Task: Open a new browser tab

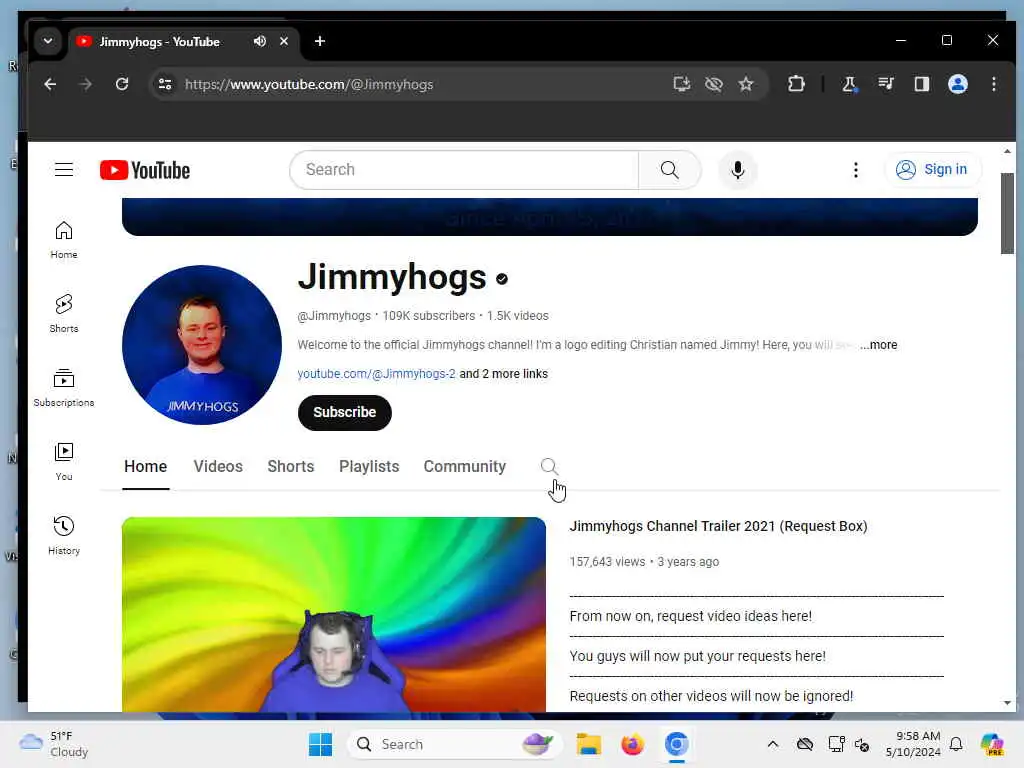Action: [320, 41]
